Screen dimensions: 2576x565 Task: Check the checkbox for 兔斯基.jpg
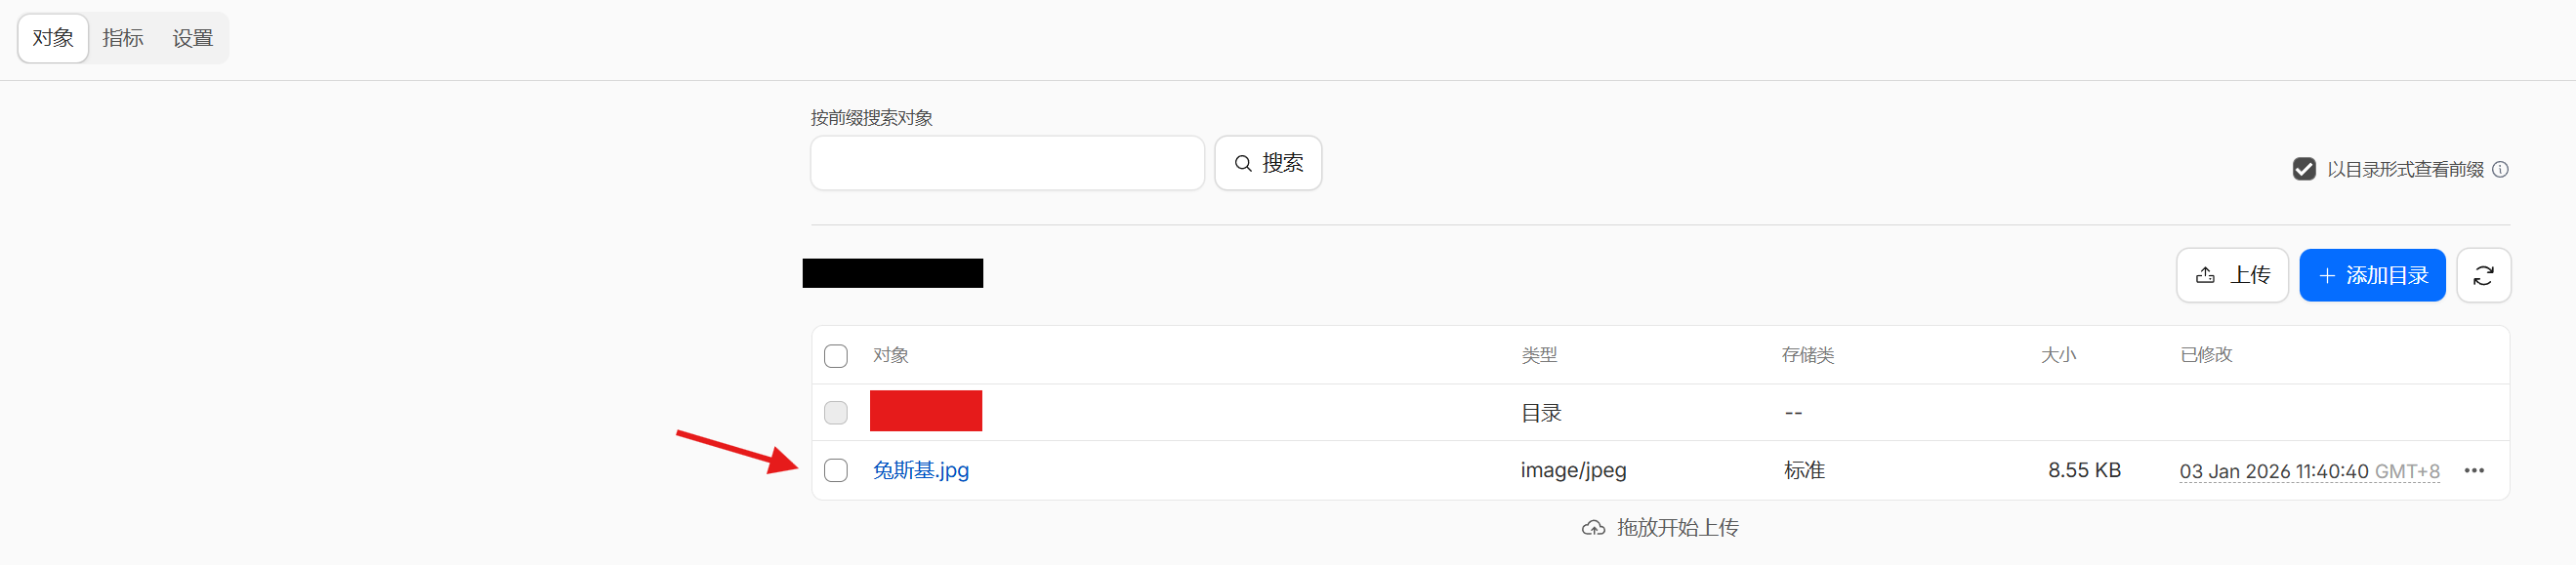tap(836, 470)
